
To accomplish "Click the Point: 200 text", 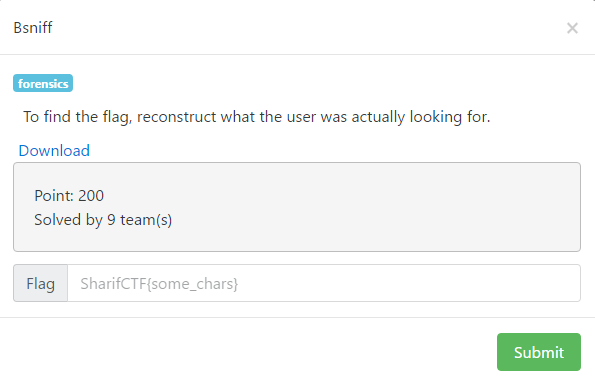I will 69,196.
